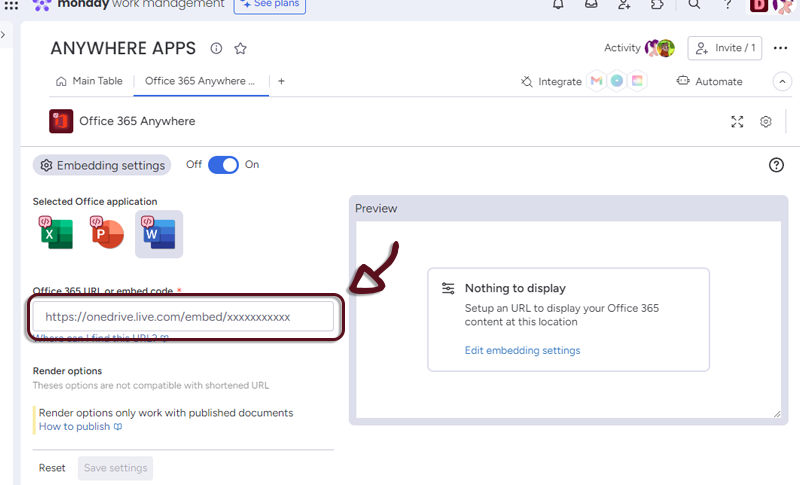
Task: Select the Excel application icon
Action: 56,233
